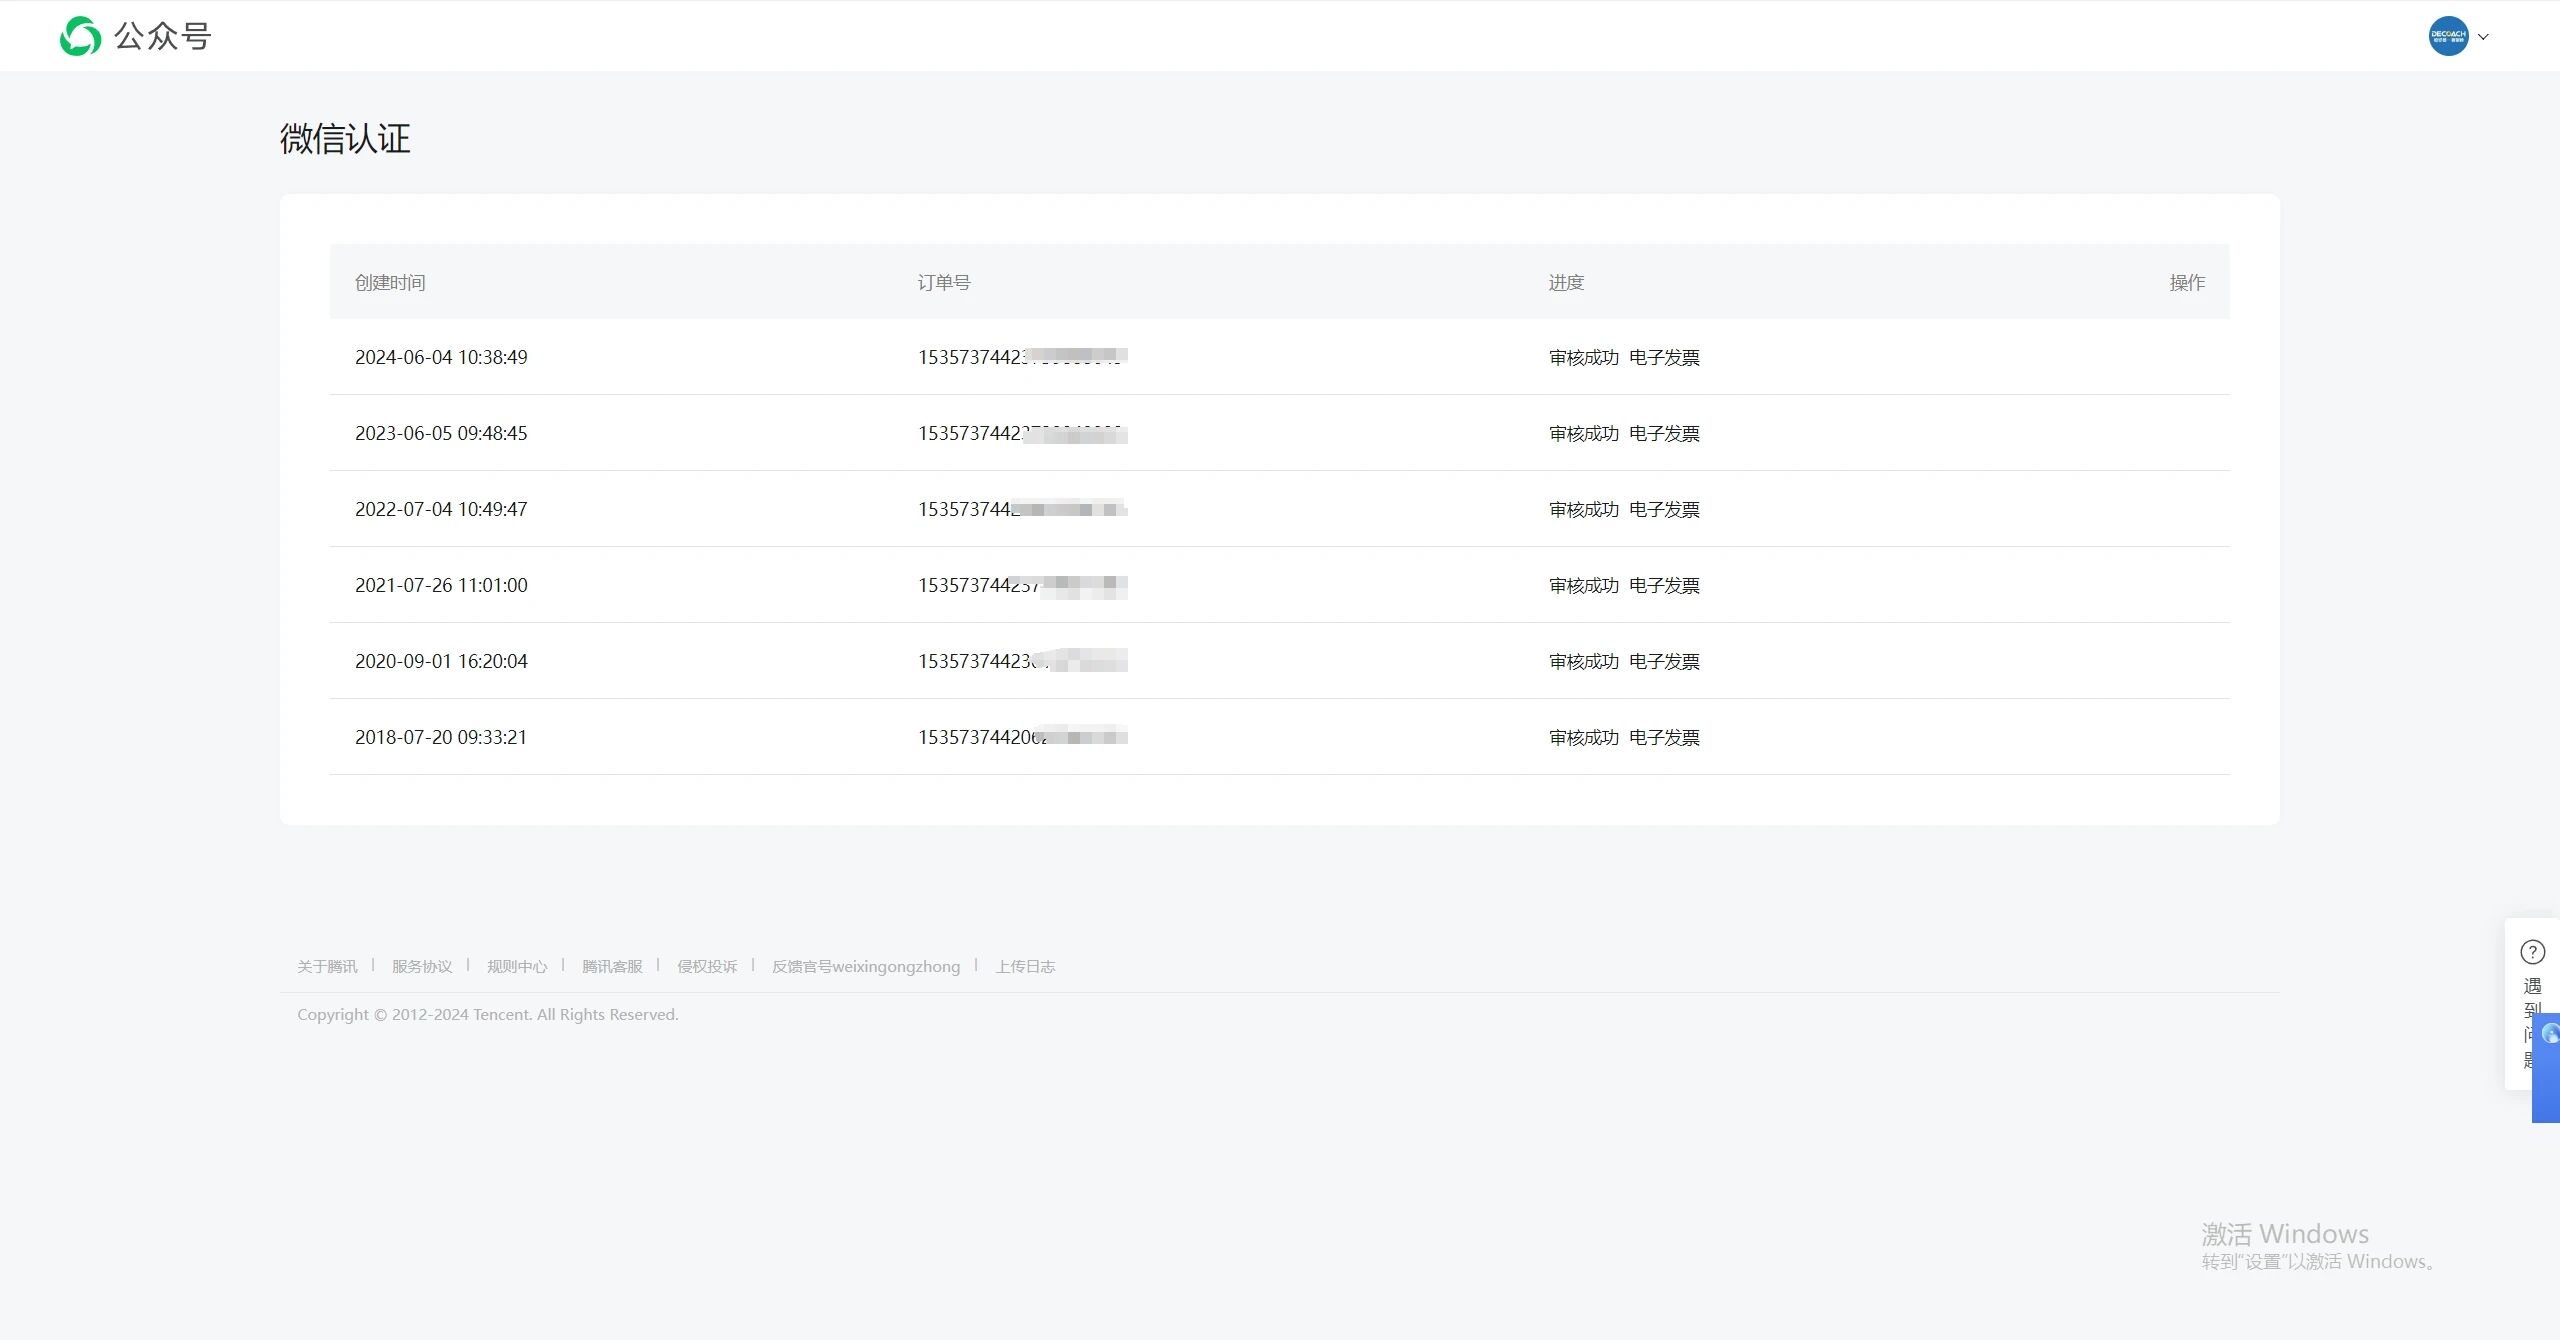Expand the chevron next to account avatar

pos(2483,37)
